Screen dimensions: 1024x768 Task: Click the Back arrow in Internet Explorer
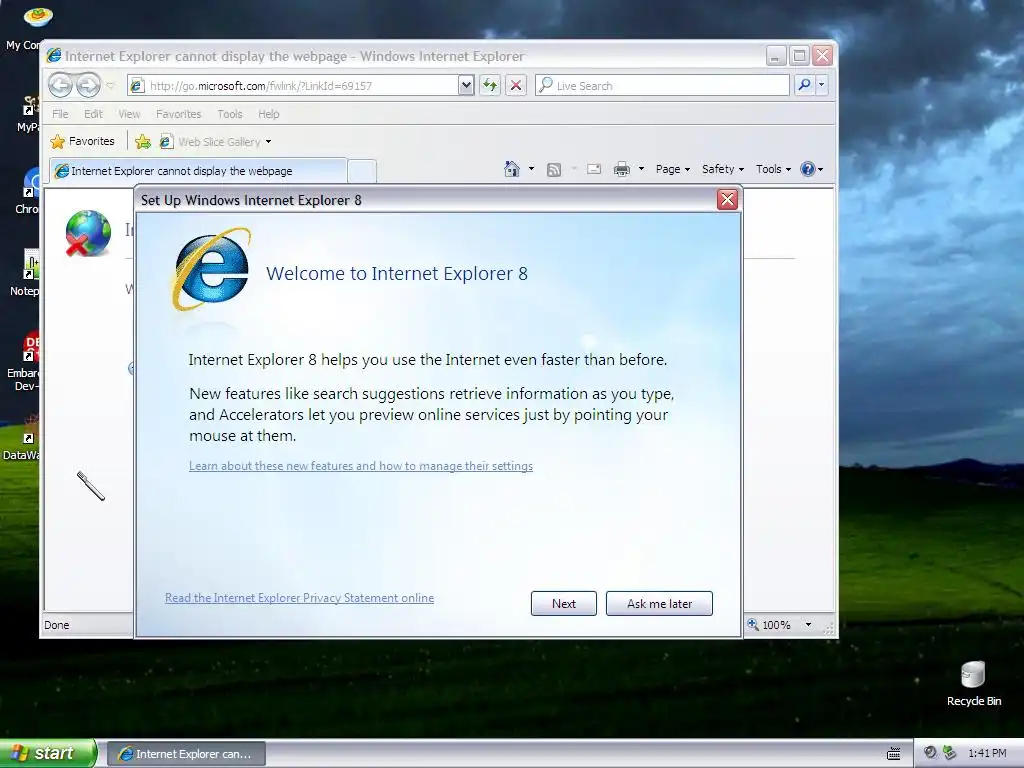coord(61,85)
